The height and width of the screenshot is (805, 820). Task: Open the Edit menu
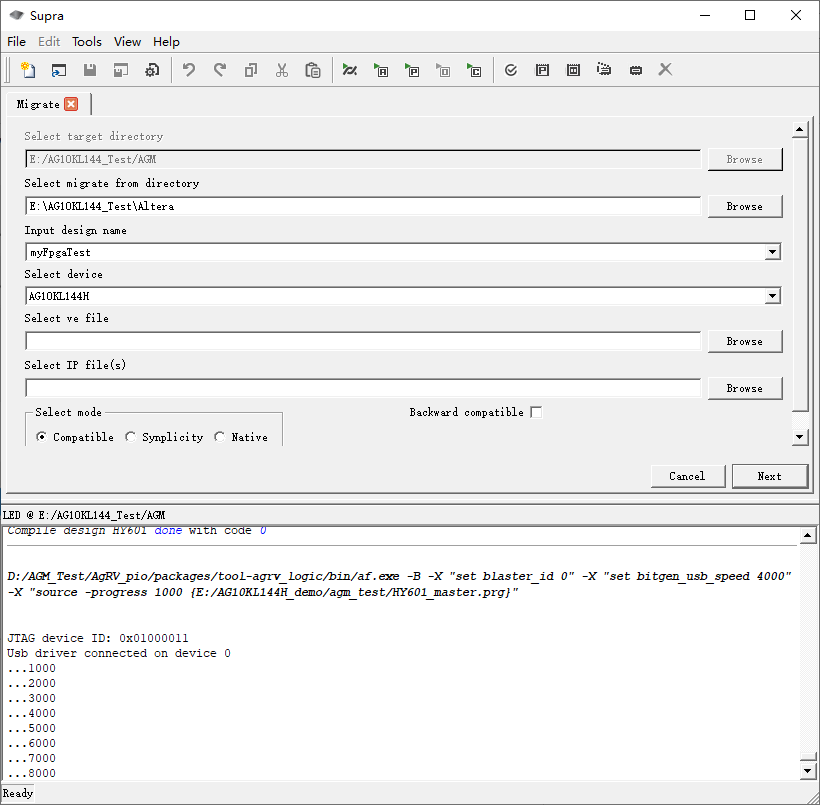tap(49, 42)
